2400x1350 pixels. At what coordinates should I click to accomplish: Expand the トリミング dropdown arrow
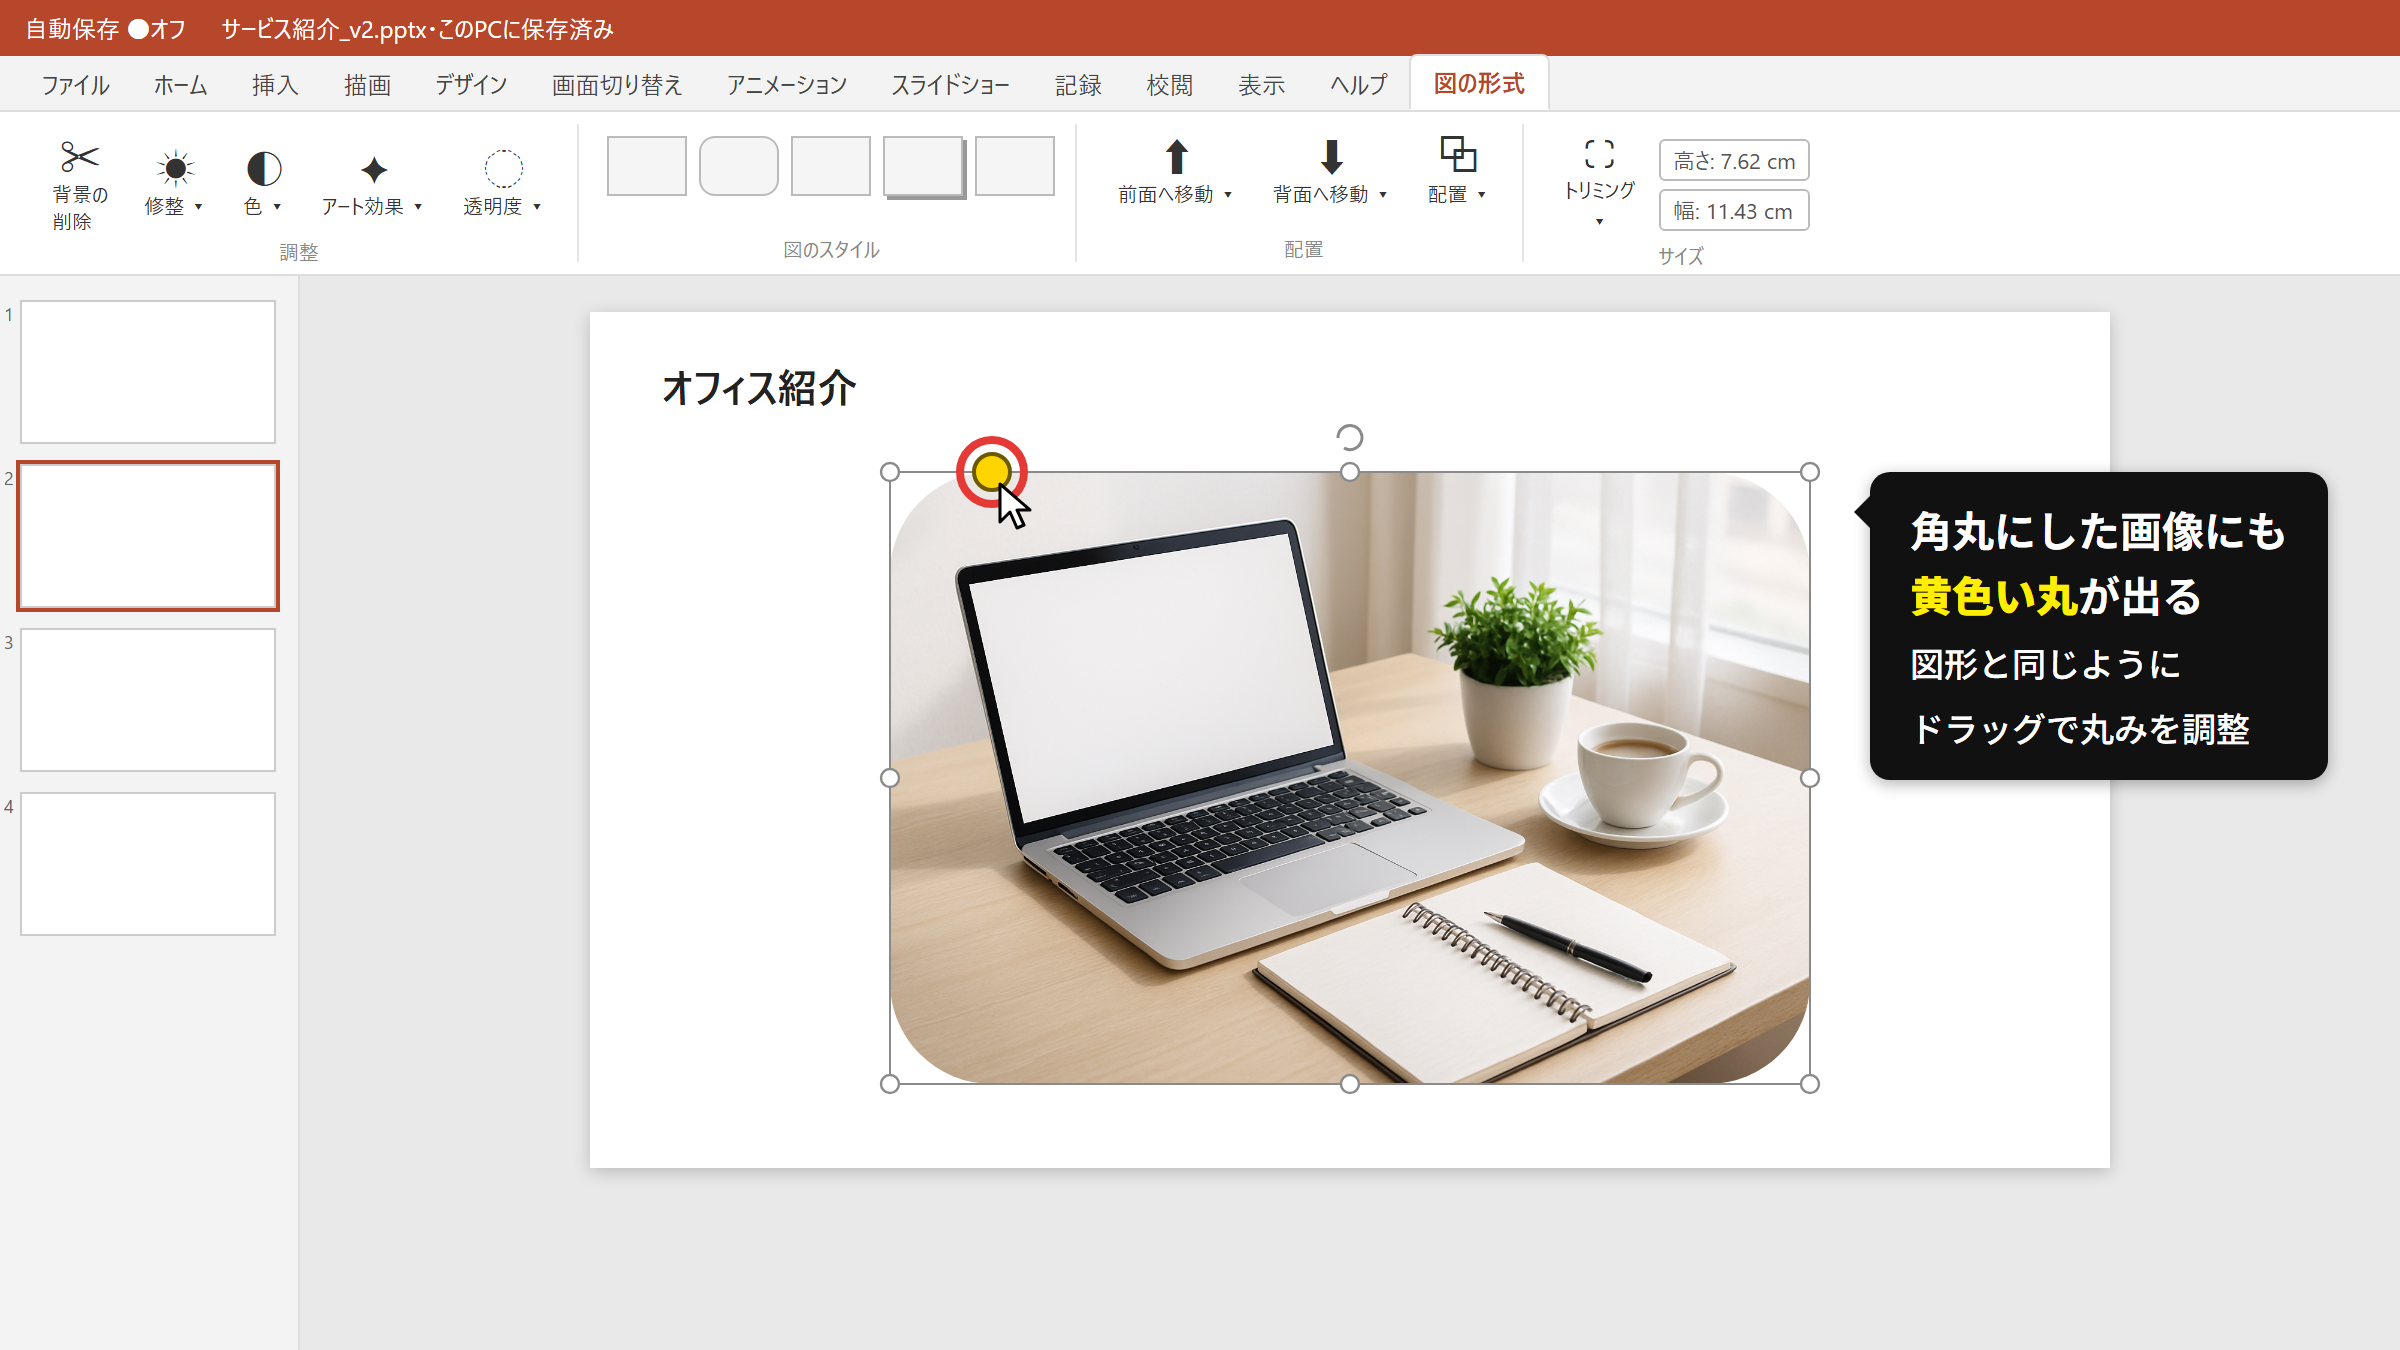tap(1599, 221)
